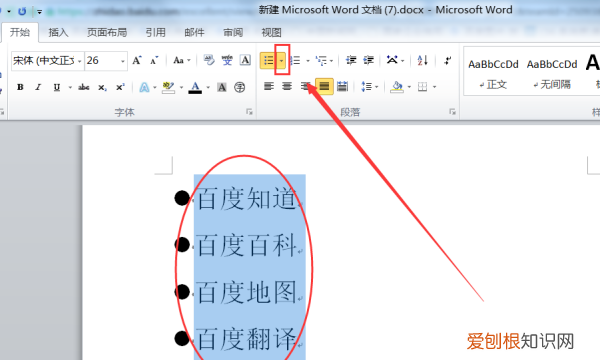Open the 引用 tab

pyautogui.click(x=155, y=33)
